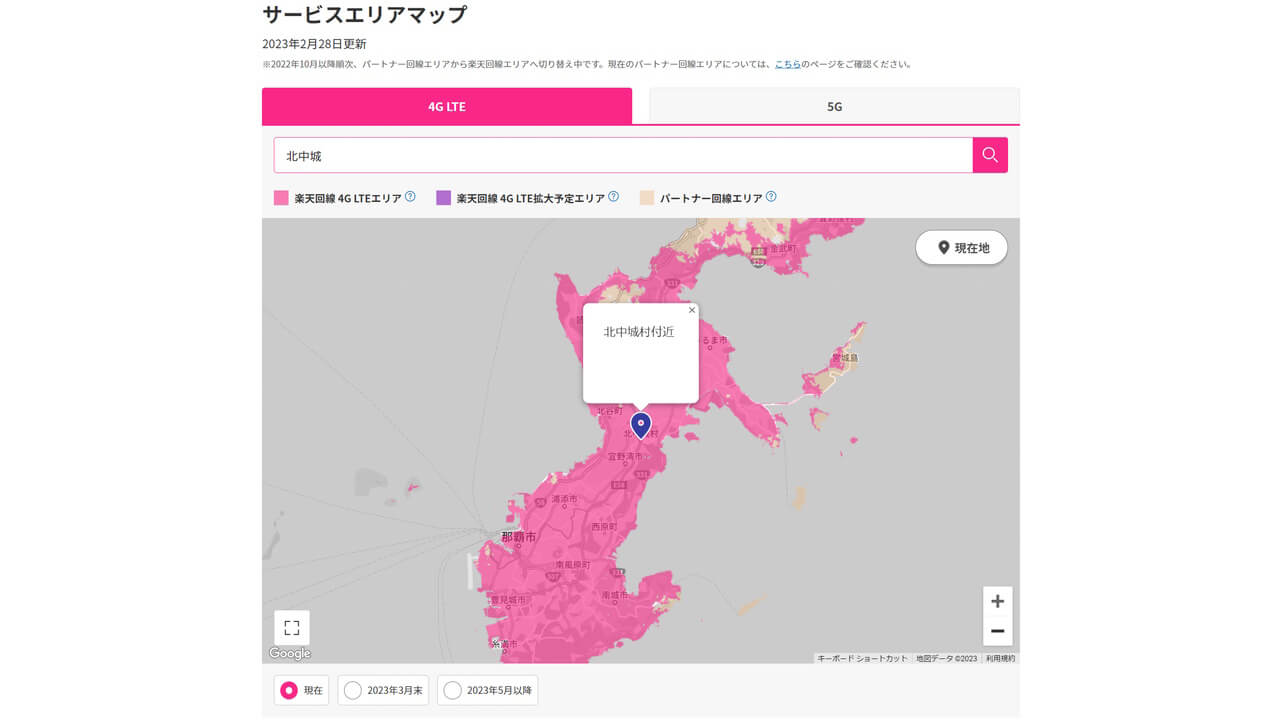This screenshot has height=720, width=1280.
Task: Open the fullscreen map view icon
Action: (291, 627)
